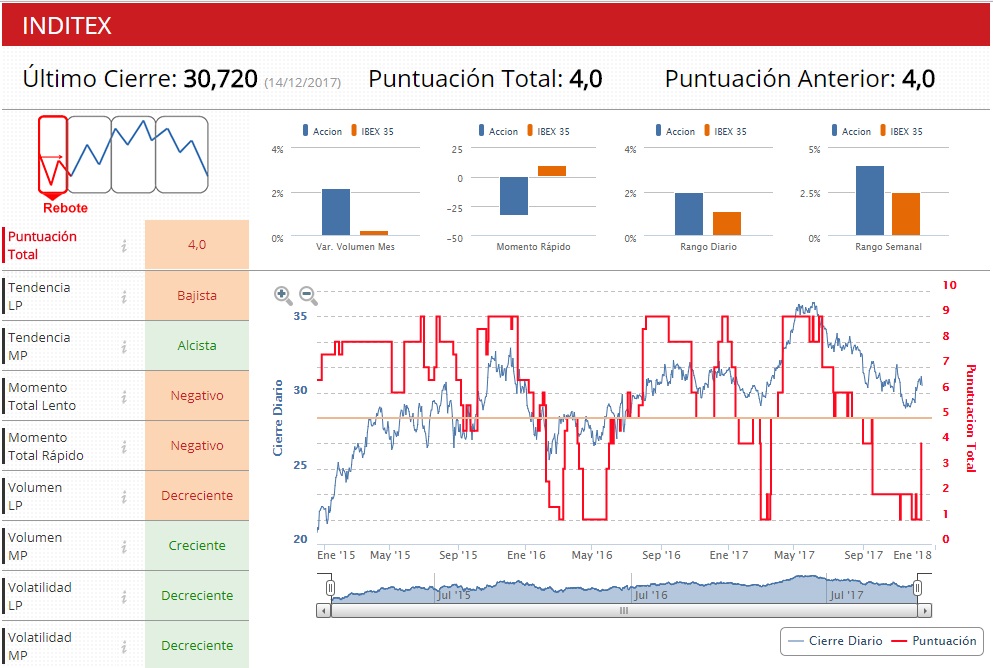Image resolution: width=993 pixels, height=668 pixels.
Task: Click the navigator scrollbar left arrow
Action: pos(324,611)
